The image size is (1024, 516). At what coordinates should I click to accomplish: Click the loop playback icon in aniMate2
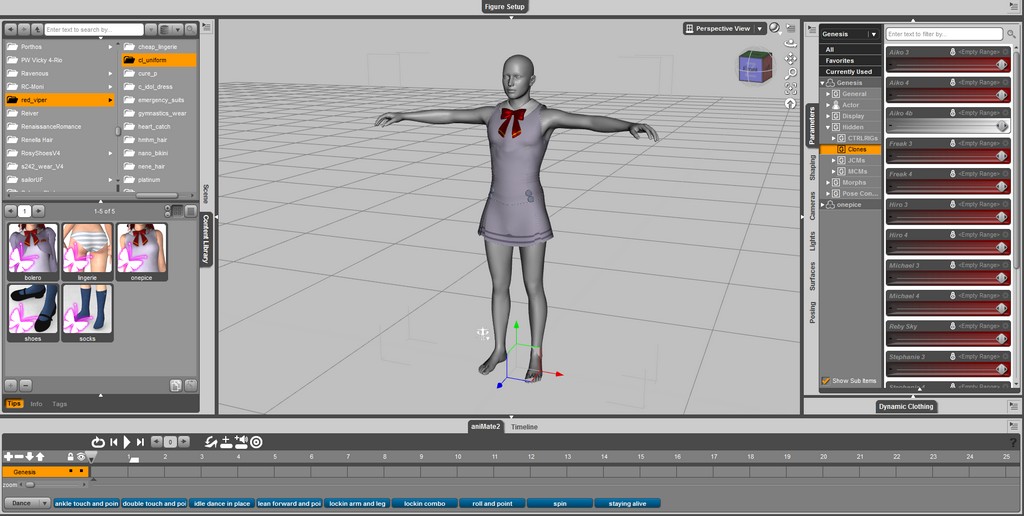pos(98,442)
